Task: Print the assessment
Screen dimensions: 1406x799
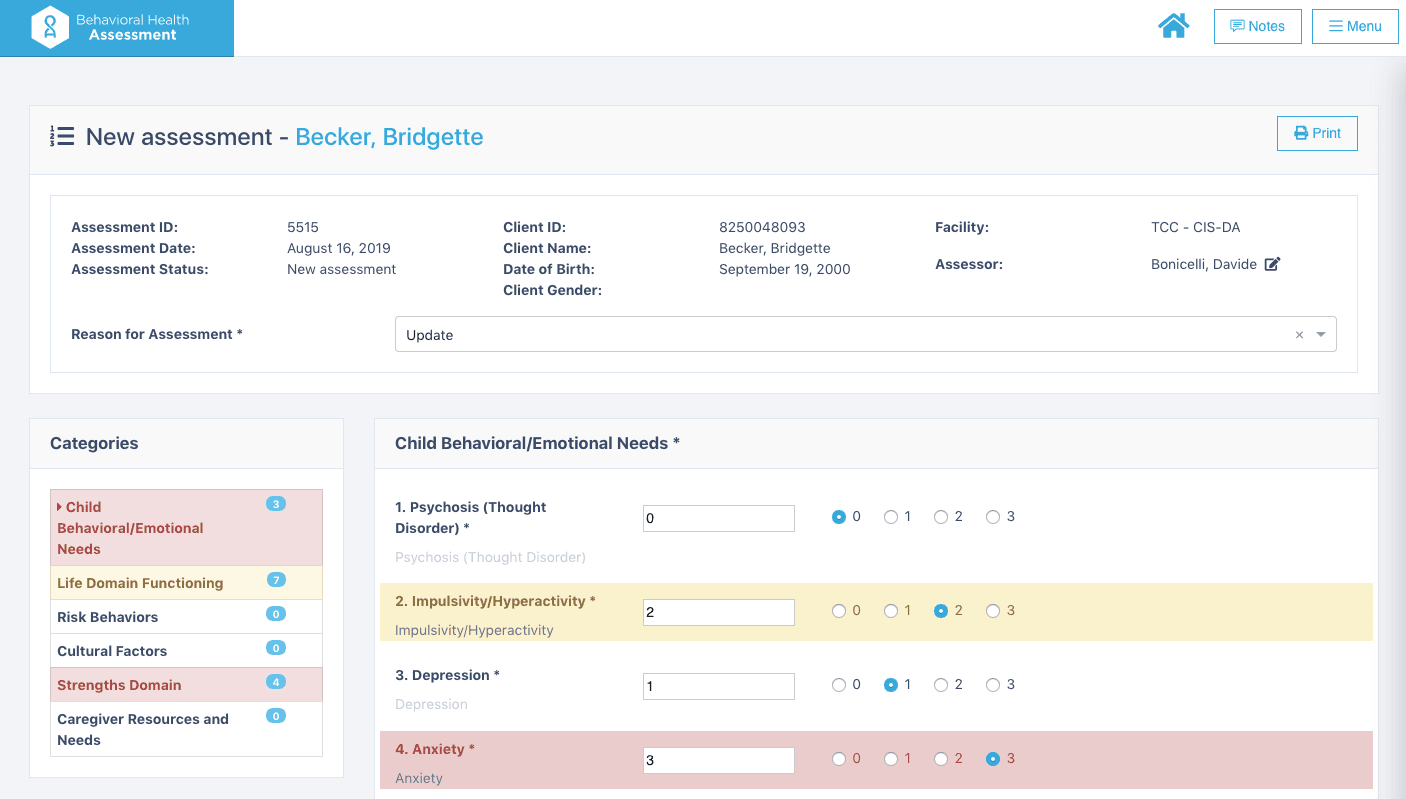Action: pos(1317,133)
